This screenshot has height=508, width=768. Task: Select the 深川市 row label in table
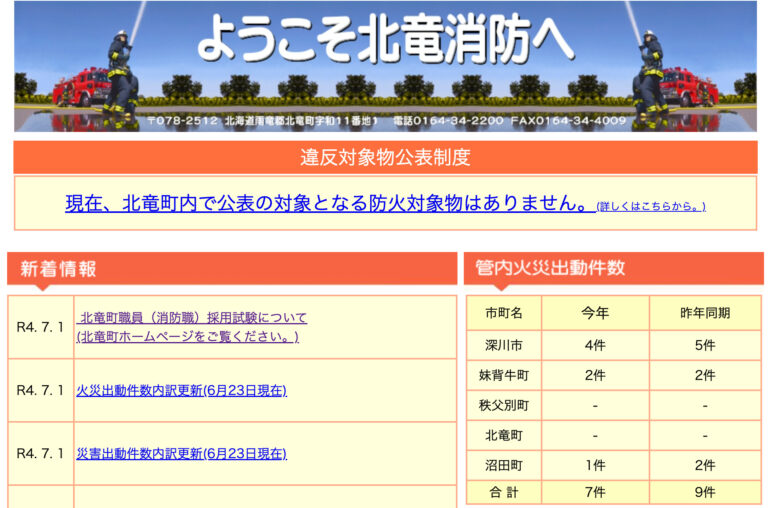[503, 345]
